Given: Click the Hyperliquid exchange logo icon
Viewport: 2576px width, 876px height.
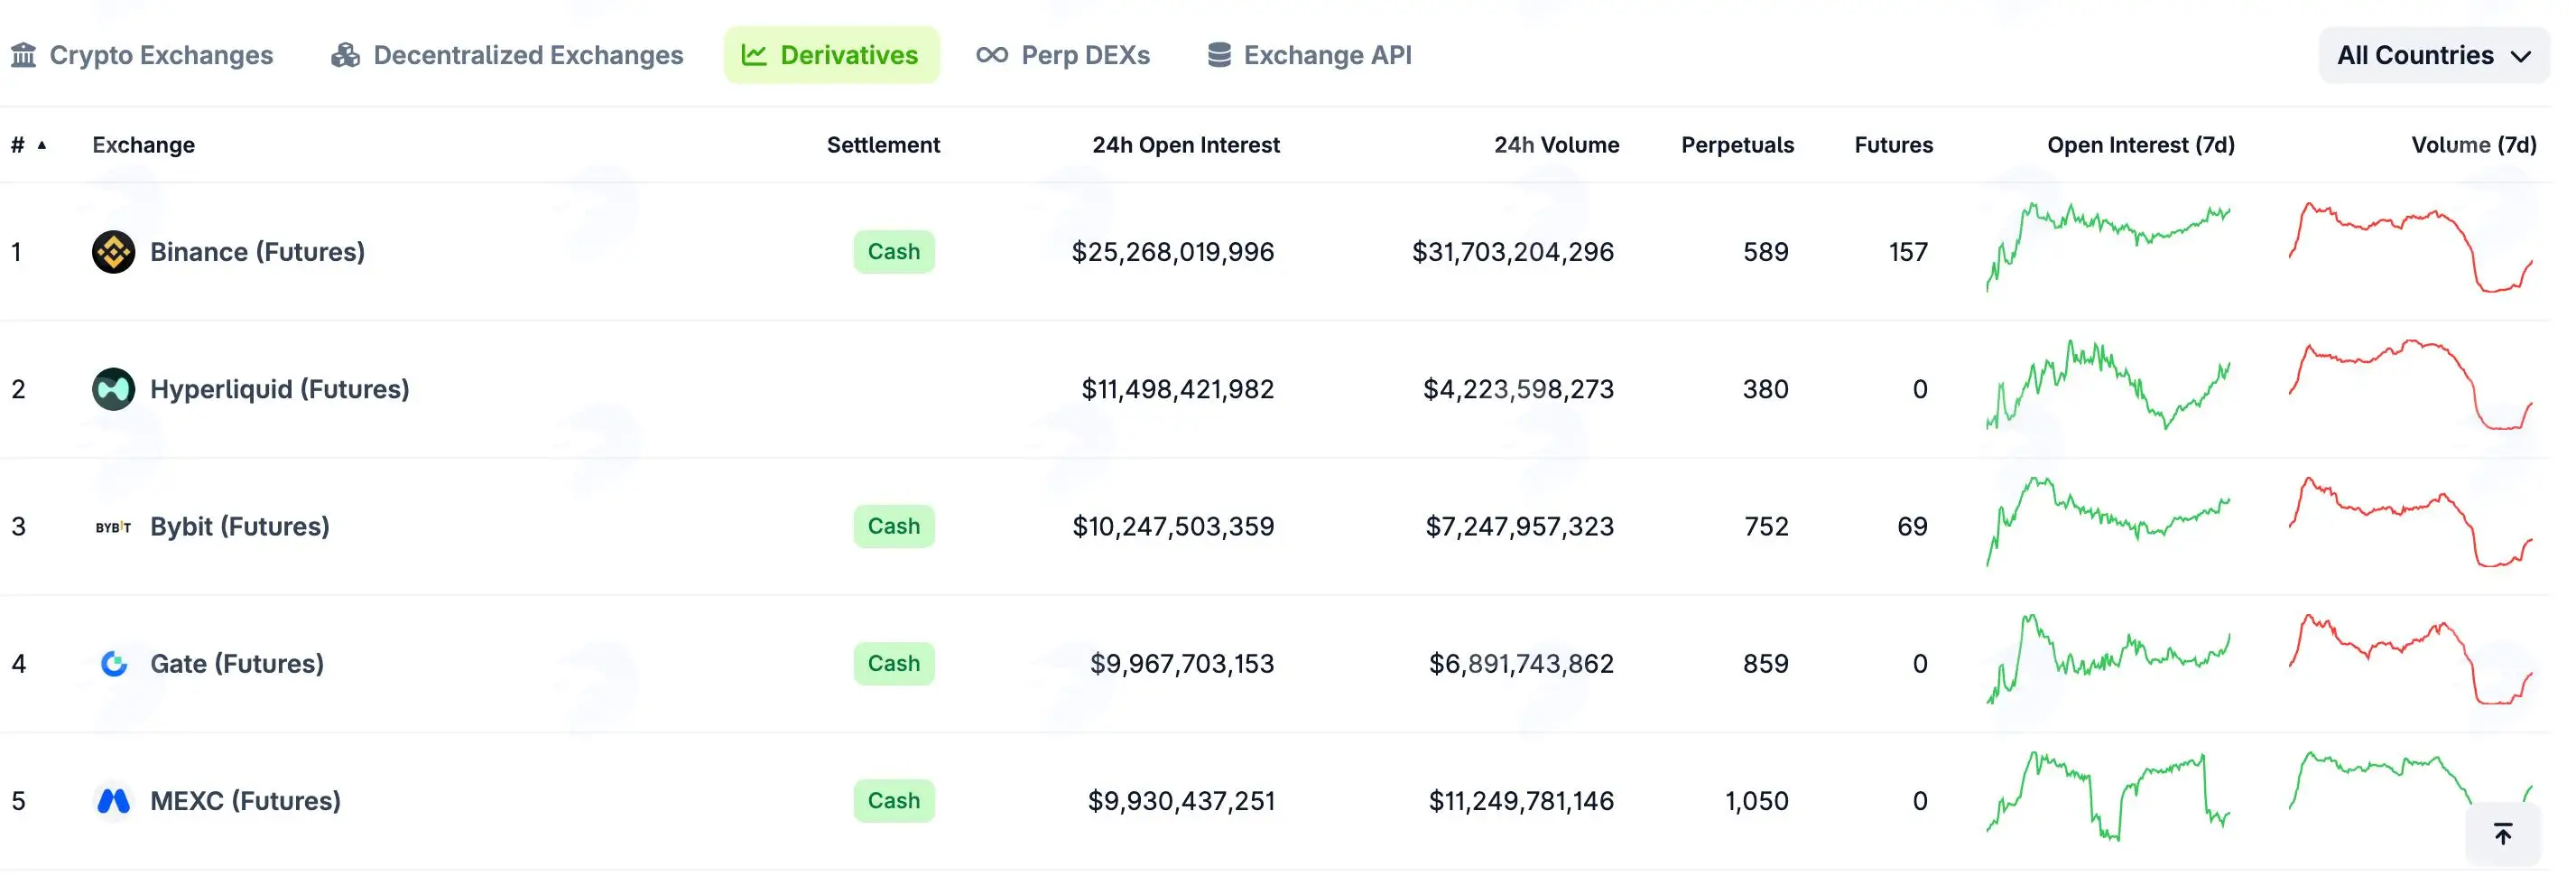Looking at the screenshot, I should pyautogui.click(x=113, y=389).
